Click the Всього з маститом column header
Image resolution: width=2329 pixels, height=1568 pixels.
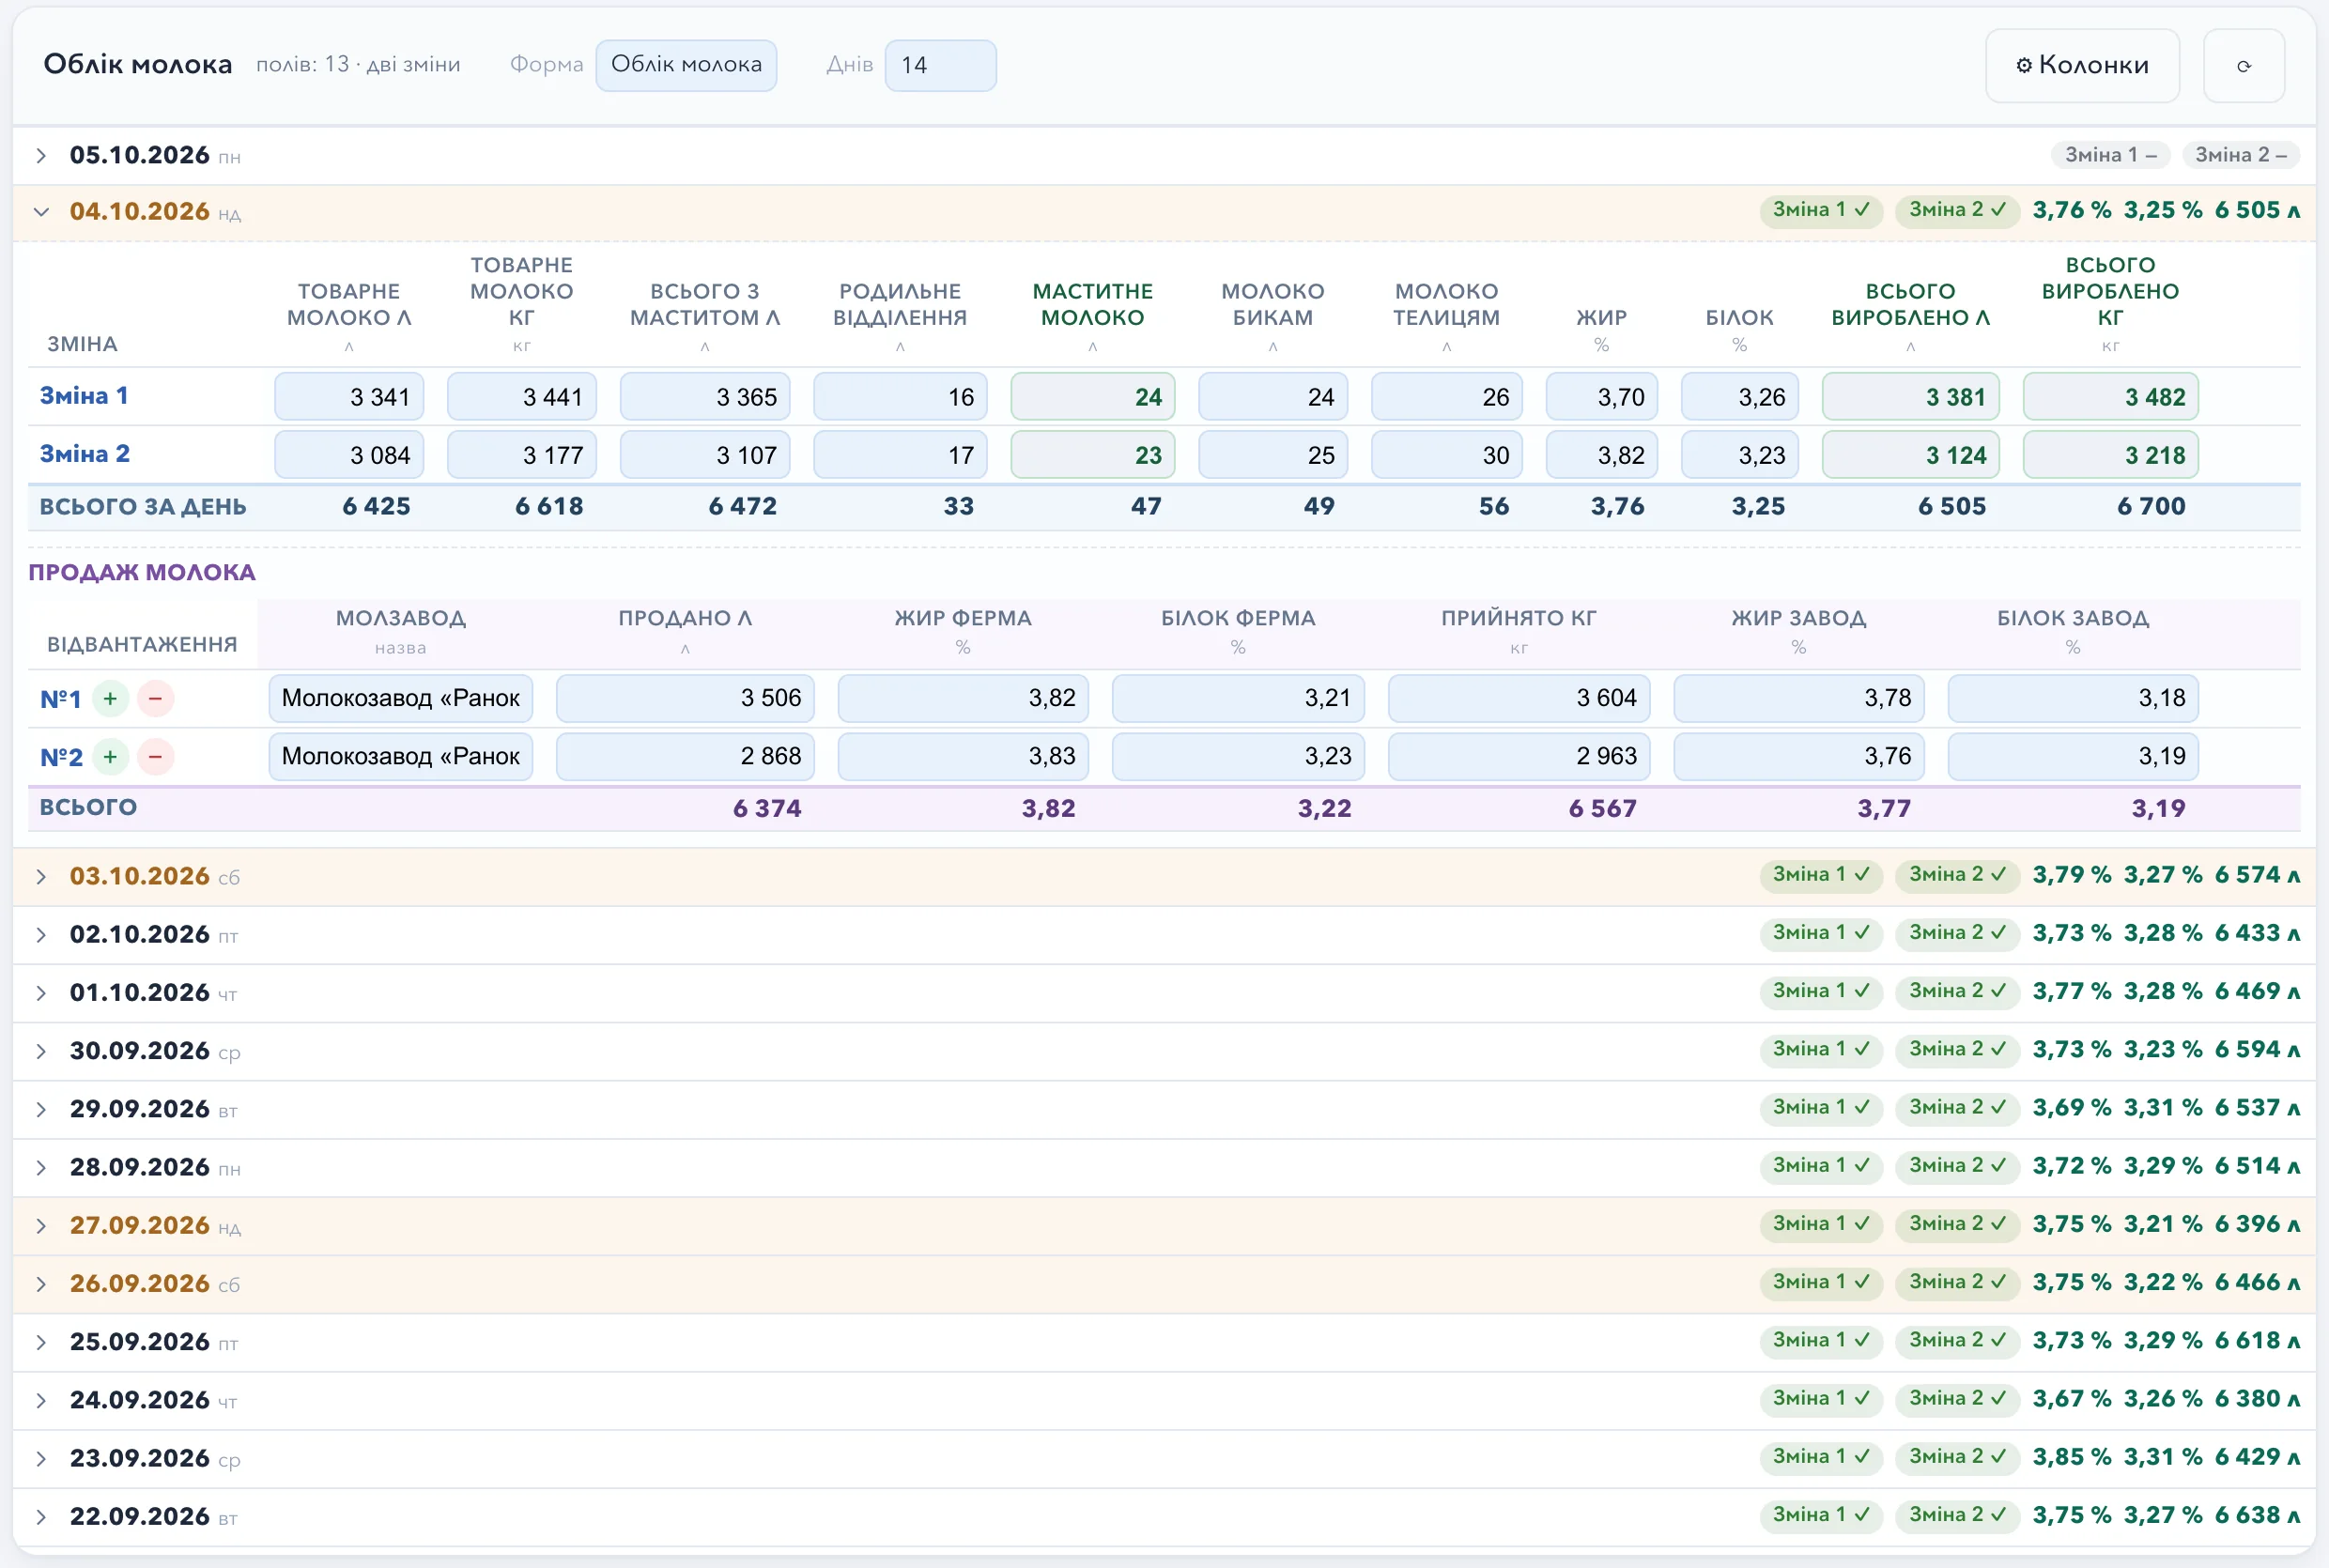click(x=705, y=305)
